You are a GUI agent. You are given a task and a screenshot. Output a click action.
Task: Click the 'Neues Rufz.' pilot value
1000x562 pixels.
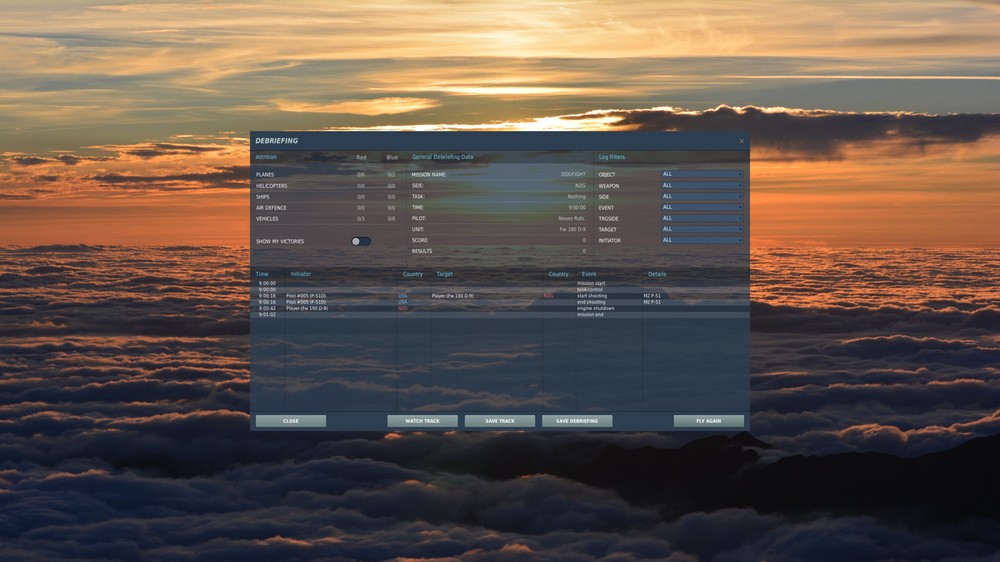pos(572,218)
